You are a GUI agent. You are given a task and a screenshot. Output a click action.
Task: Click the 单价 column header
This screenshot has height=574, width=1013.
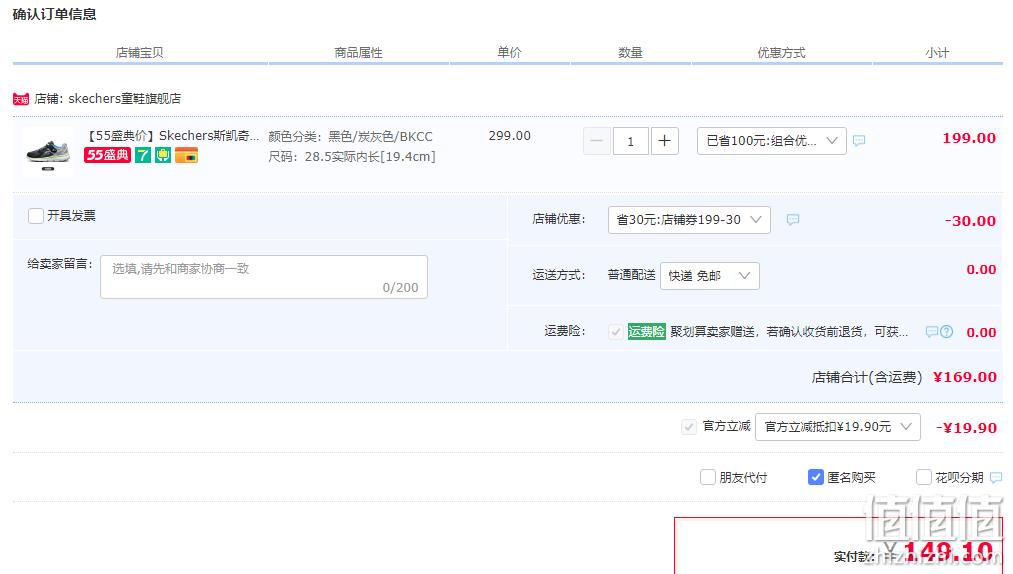(509, 53)
